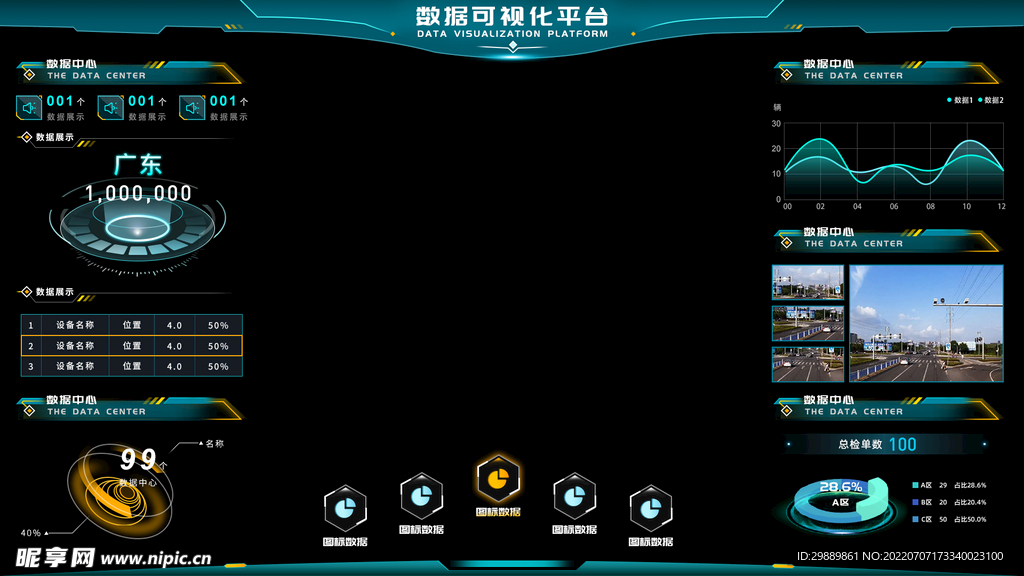Open the middle small traffic camera thumbnail
The image size is (1024, 576).
tap(808, 323)
